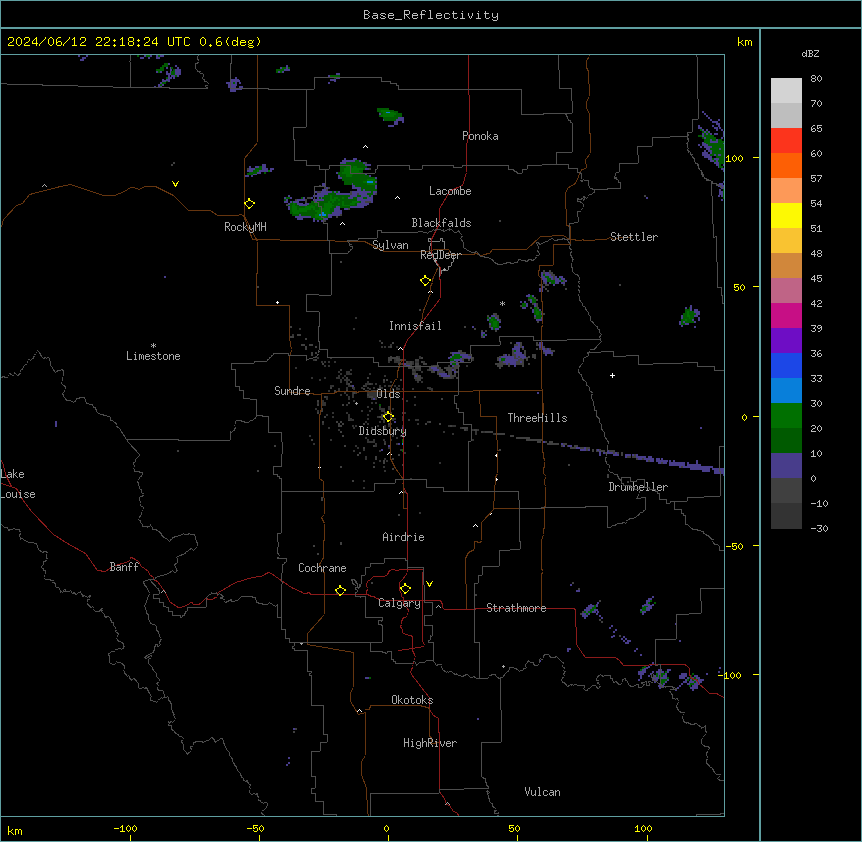The height and width of the screenshot is (842, 862).
Task: Click the Innisfail city label
Action: 415,326
